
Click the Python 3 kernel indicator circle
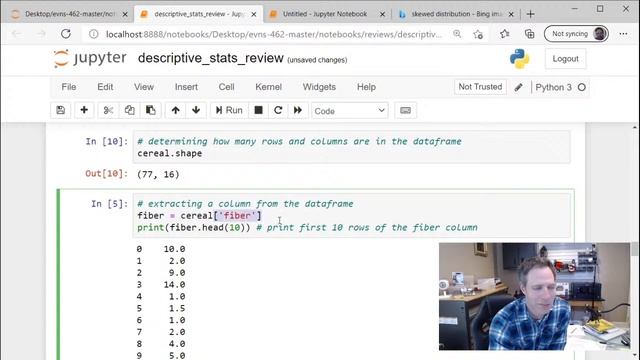(x=582, y=87)
